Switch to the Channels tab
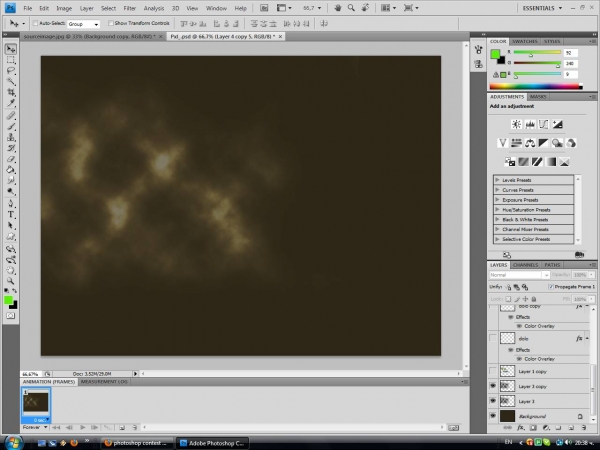This screenshot has height=450, width=600. (525, 265)
